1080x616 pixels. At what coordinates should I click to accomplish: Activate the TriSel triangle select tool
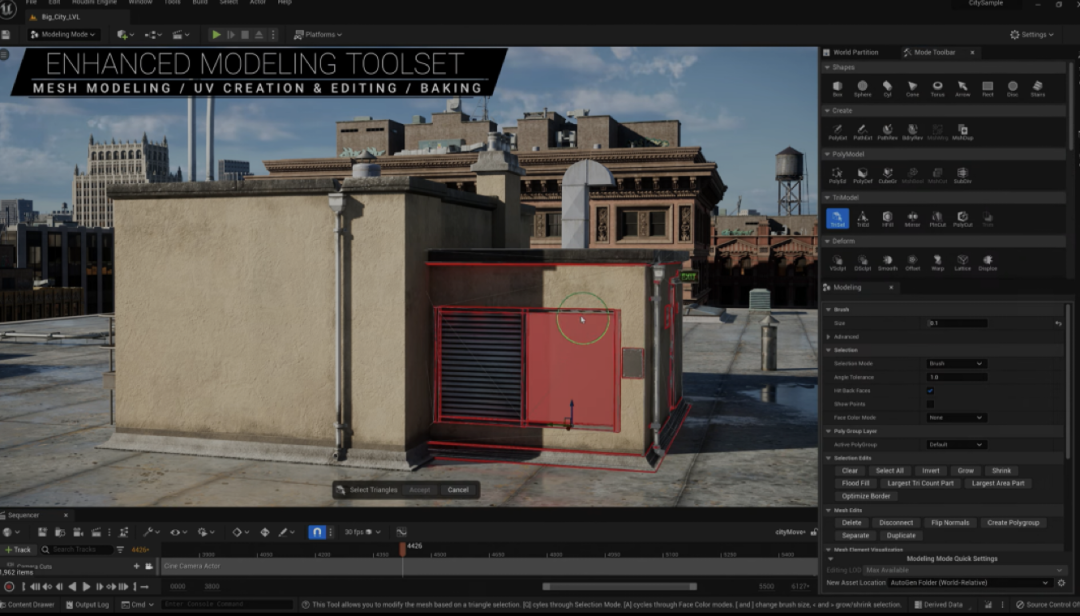tap(837, 219)
